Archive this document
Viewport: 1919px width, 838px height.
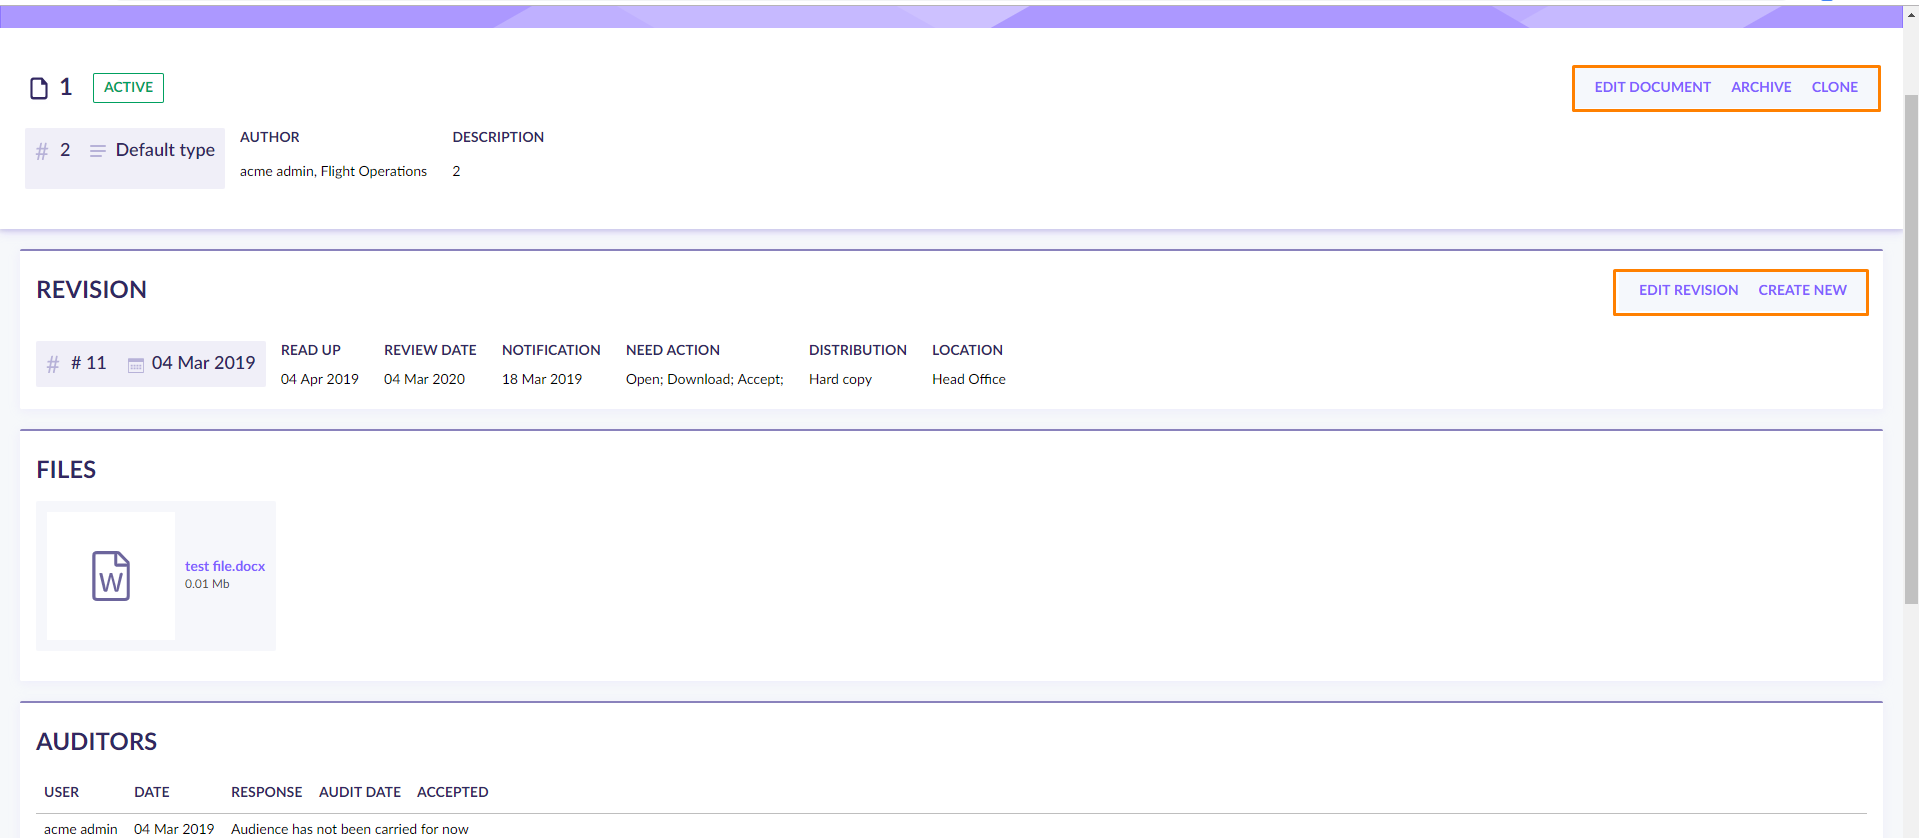(x=1761, y=88)
